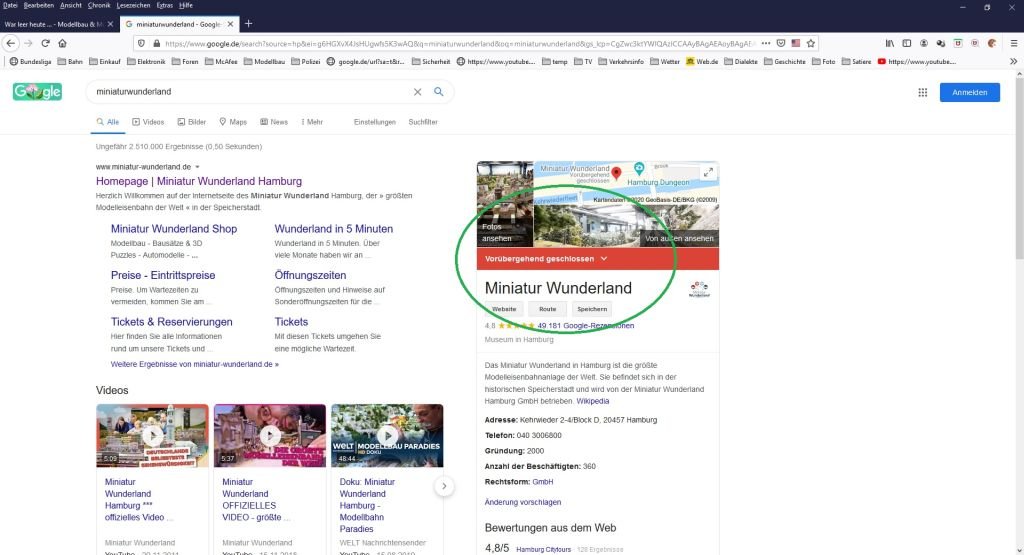This screenshot has height=555, width=1024.
Task: Clear the search box with X icon
Action: 418,92
